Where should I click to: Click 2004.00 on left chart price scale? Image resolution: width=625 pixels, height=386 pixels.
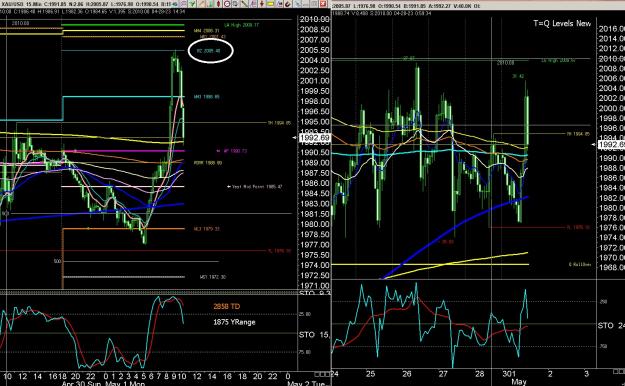pyautogui.click(x=314, y=60)
